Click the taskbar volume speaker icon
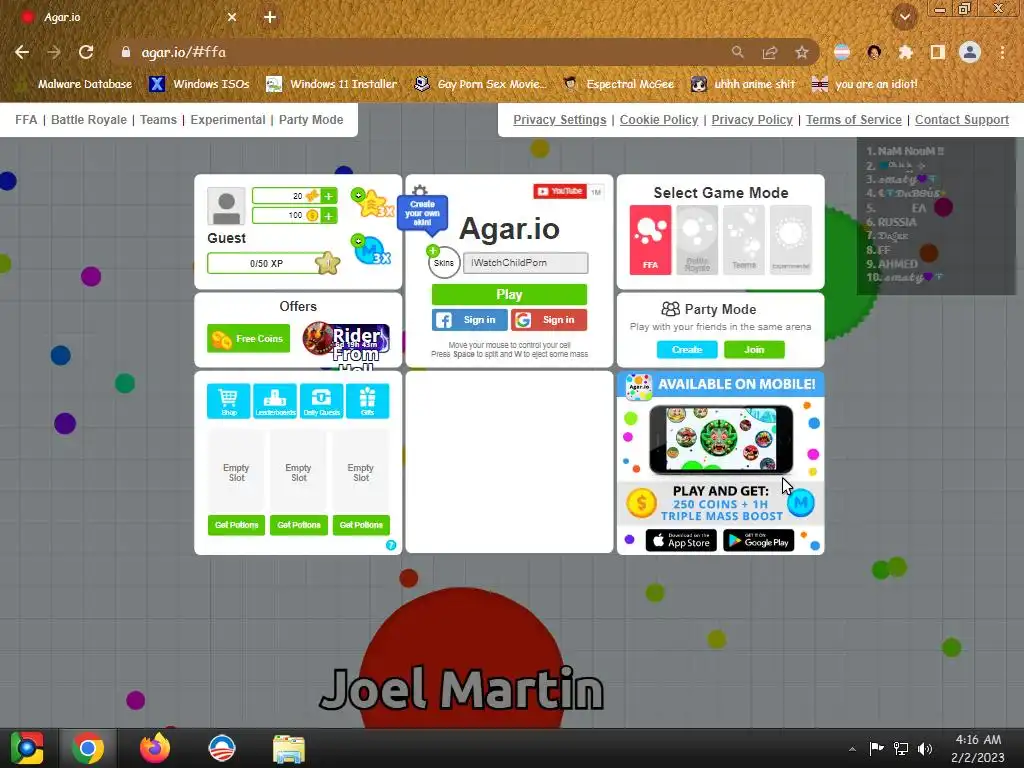1024x768 pixels. pyautogui.click(x=925, y=749)
